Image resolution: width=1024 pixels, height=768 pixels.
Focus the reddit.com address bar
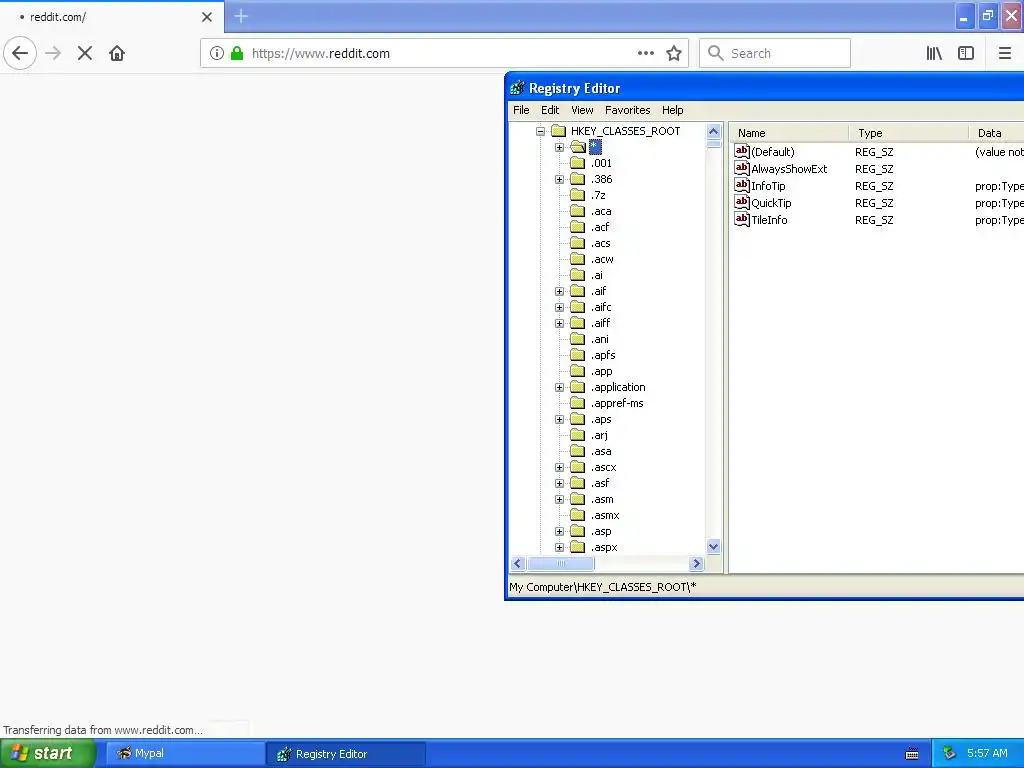coord(444,54)
